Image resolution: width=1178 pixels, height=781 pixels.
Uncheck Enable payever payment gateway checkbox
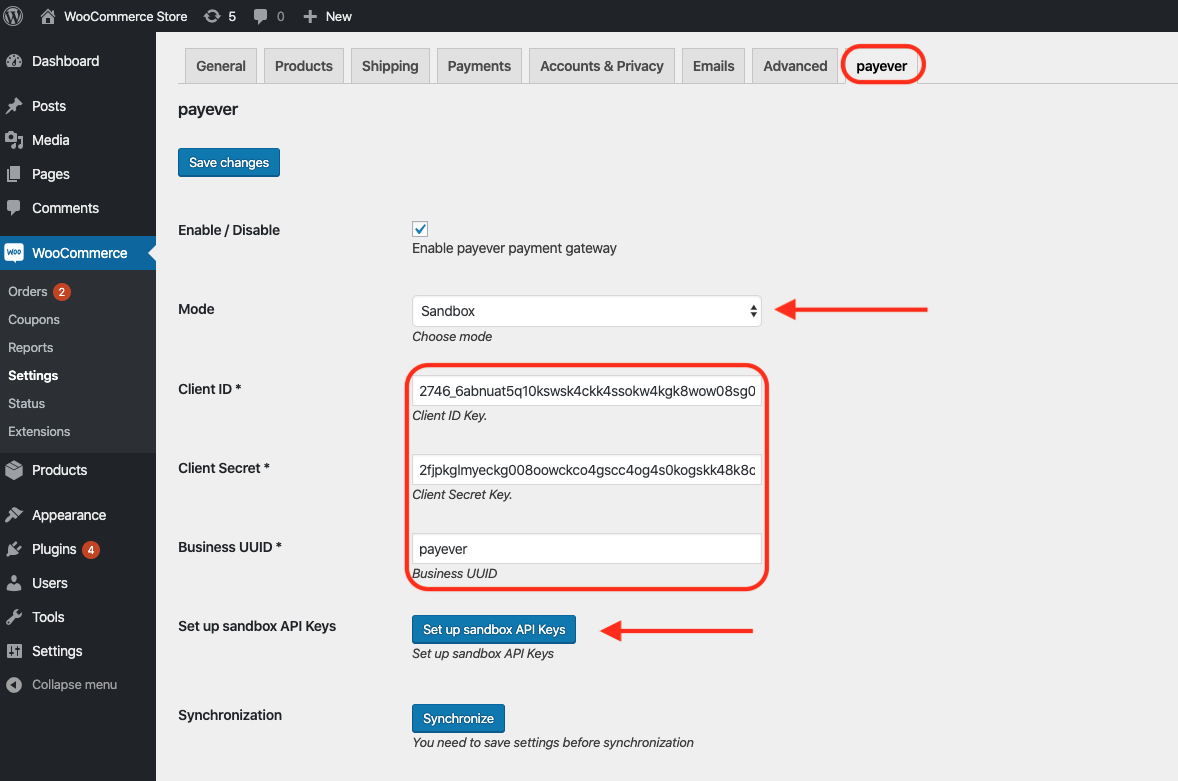[x=420, y=229]
